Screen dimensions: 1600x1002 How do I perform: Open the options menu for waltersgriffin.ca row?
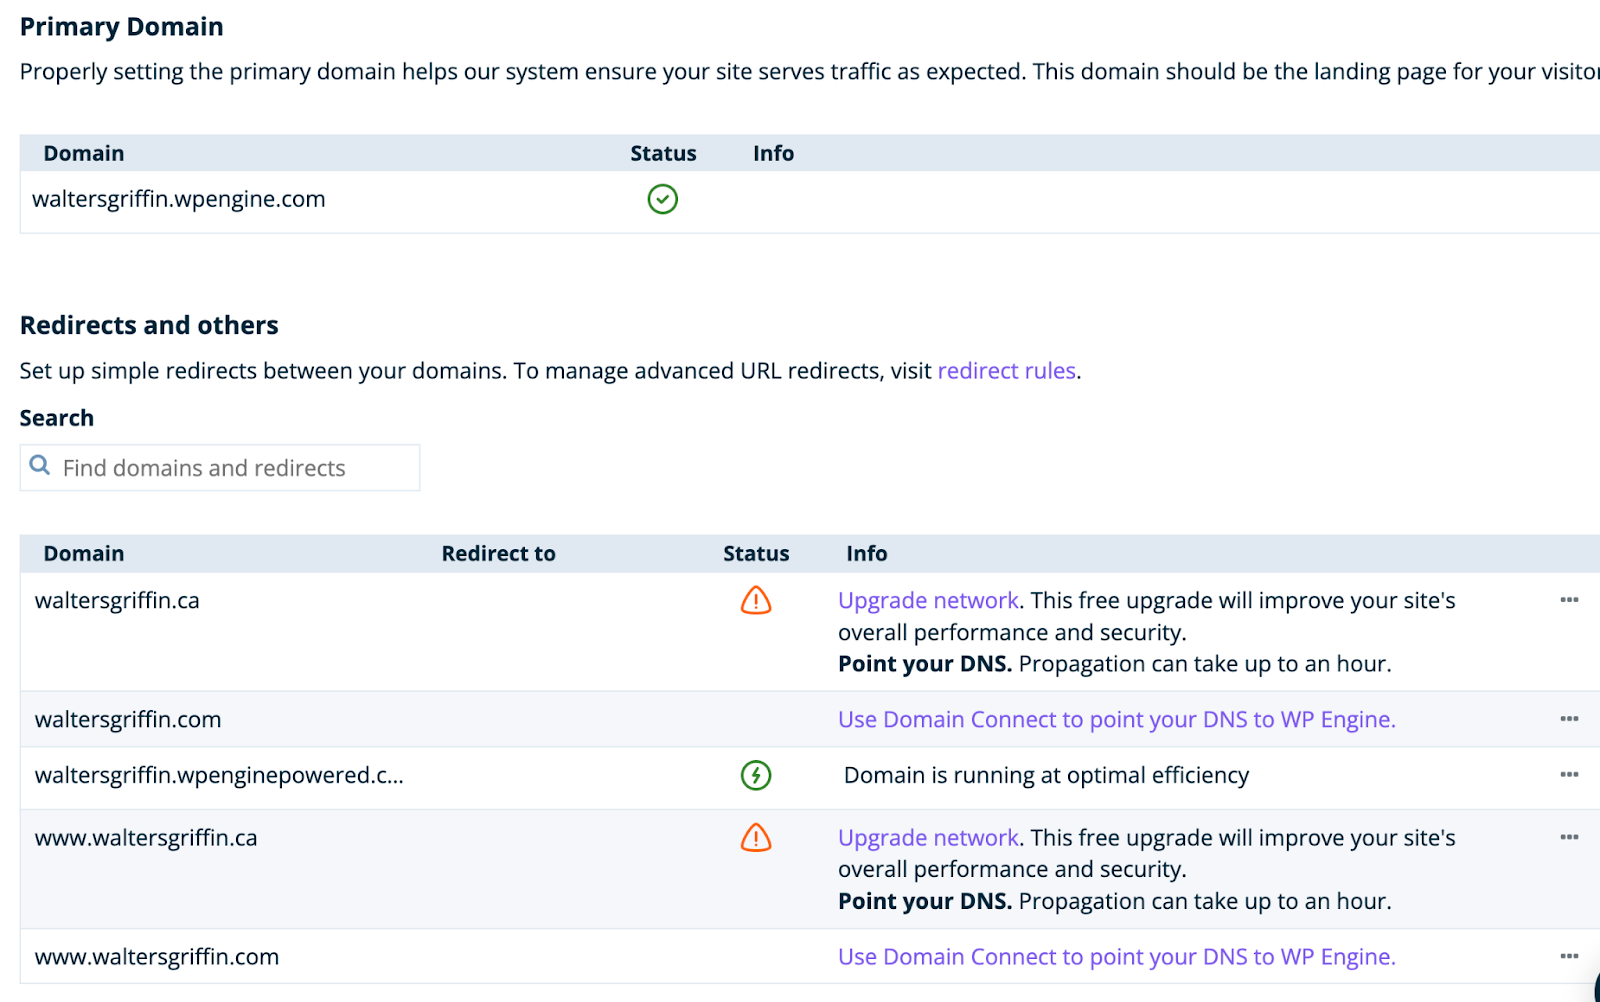click(x=1569, y=600)
